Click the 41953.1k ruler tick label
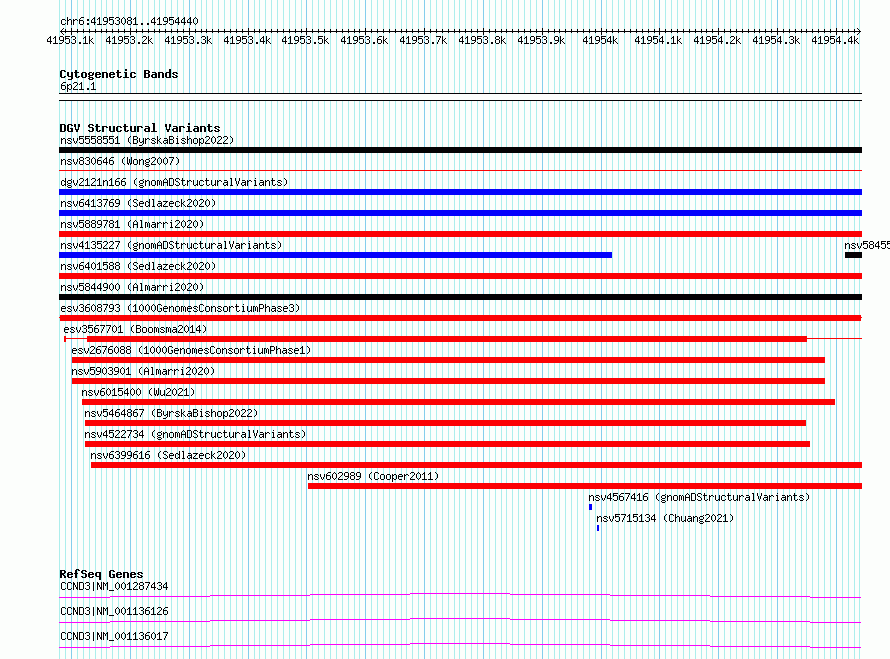 tap(70, 40)
